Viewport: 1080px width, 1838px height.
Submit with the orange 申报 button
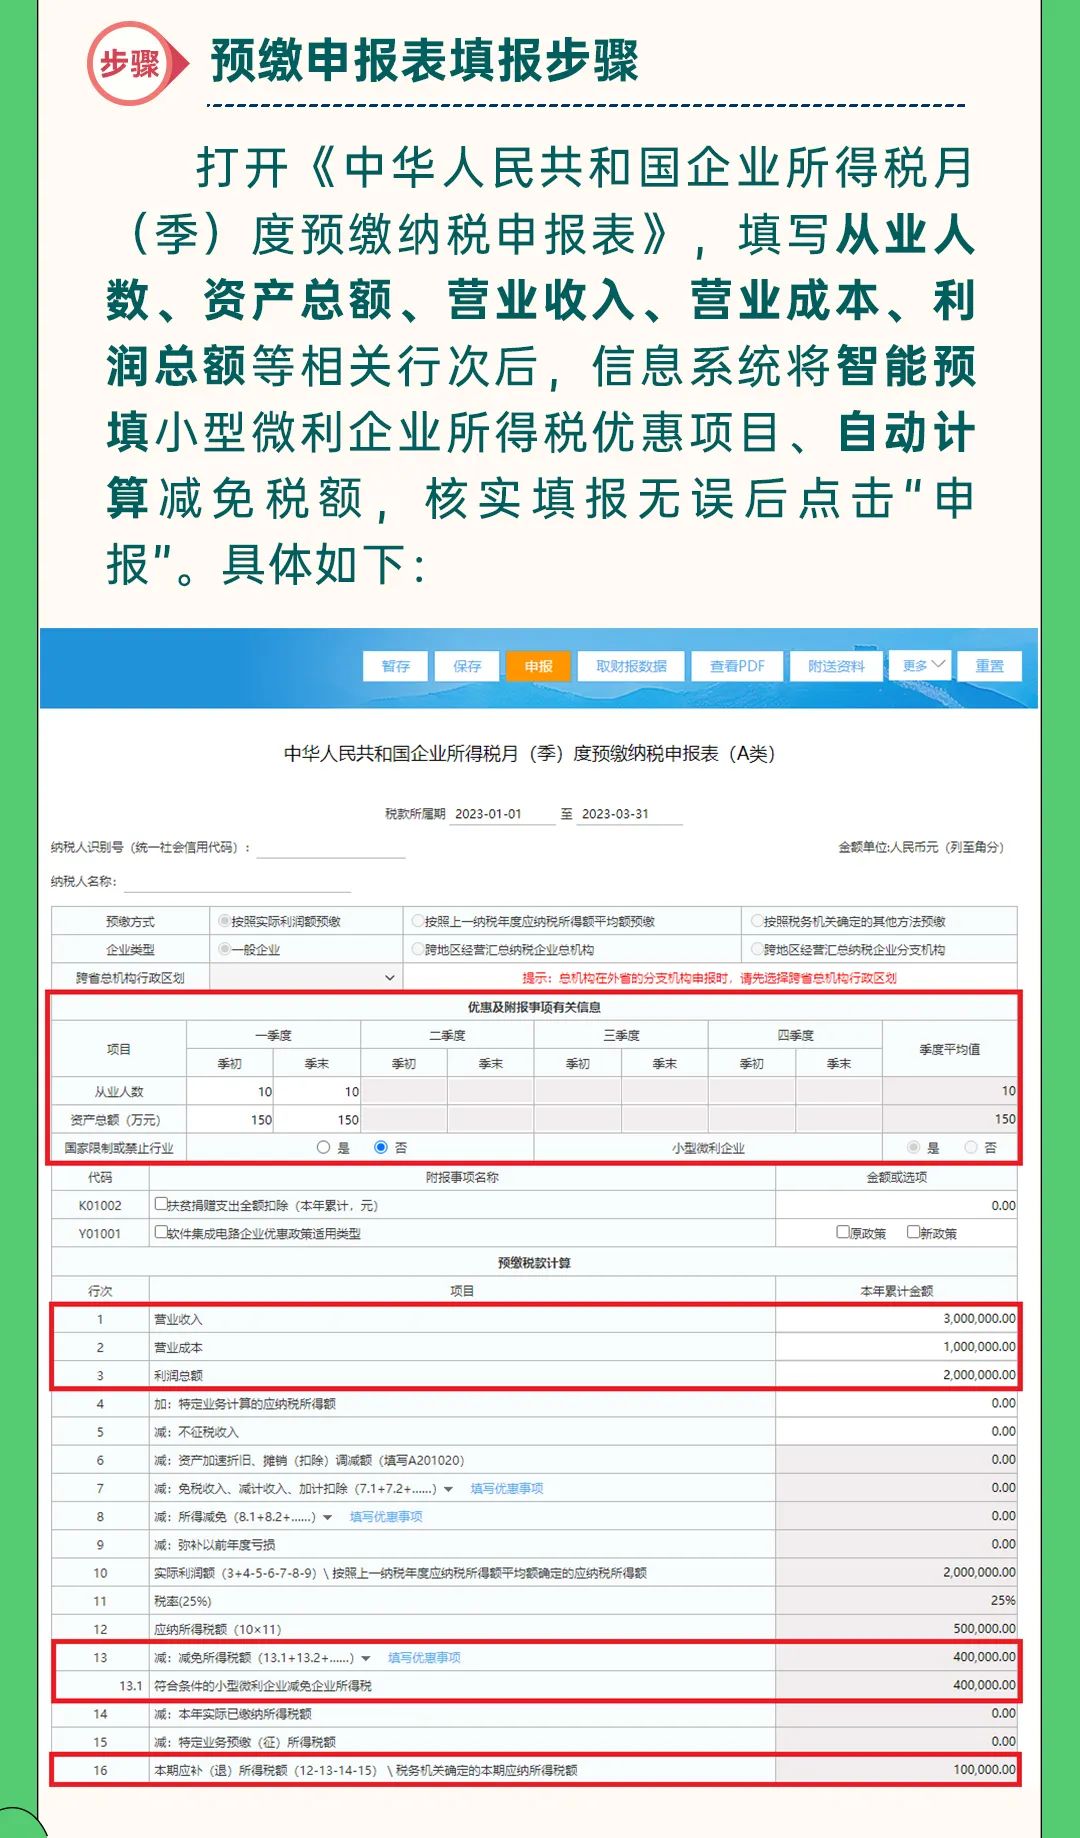(x=538, y=666)
